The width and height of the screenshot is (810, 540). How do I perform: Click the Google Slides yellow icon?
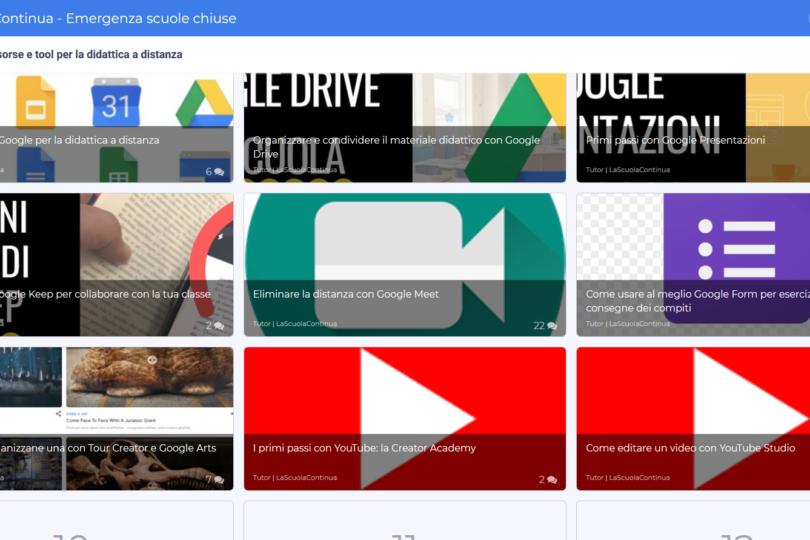tap(36, 102)
